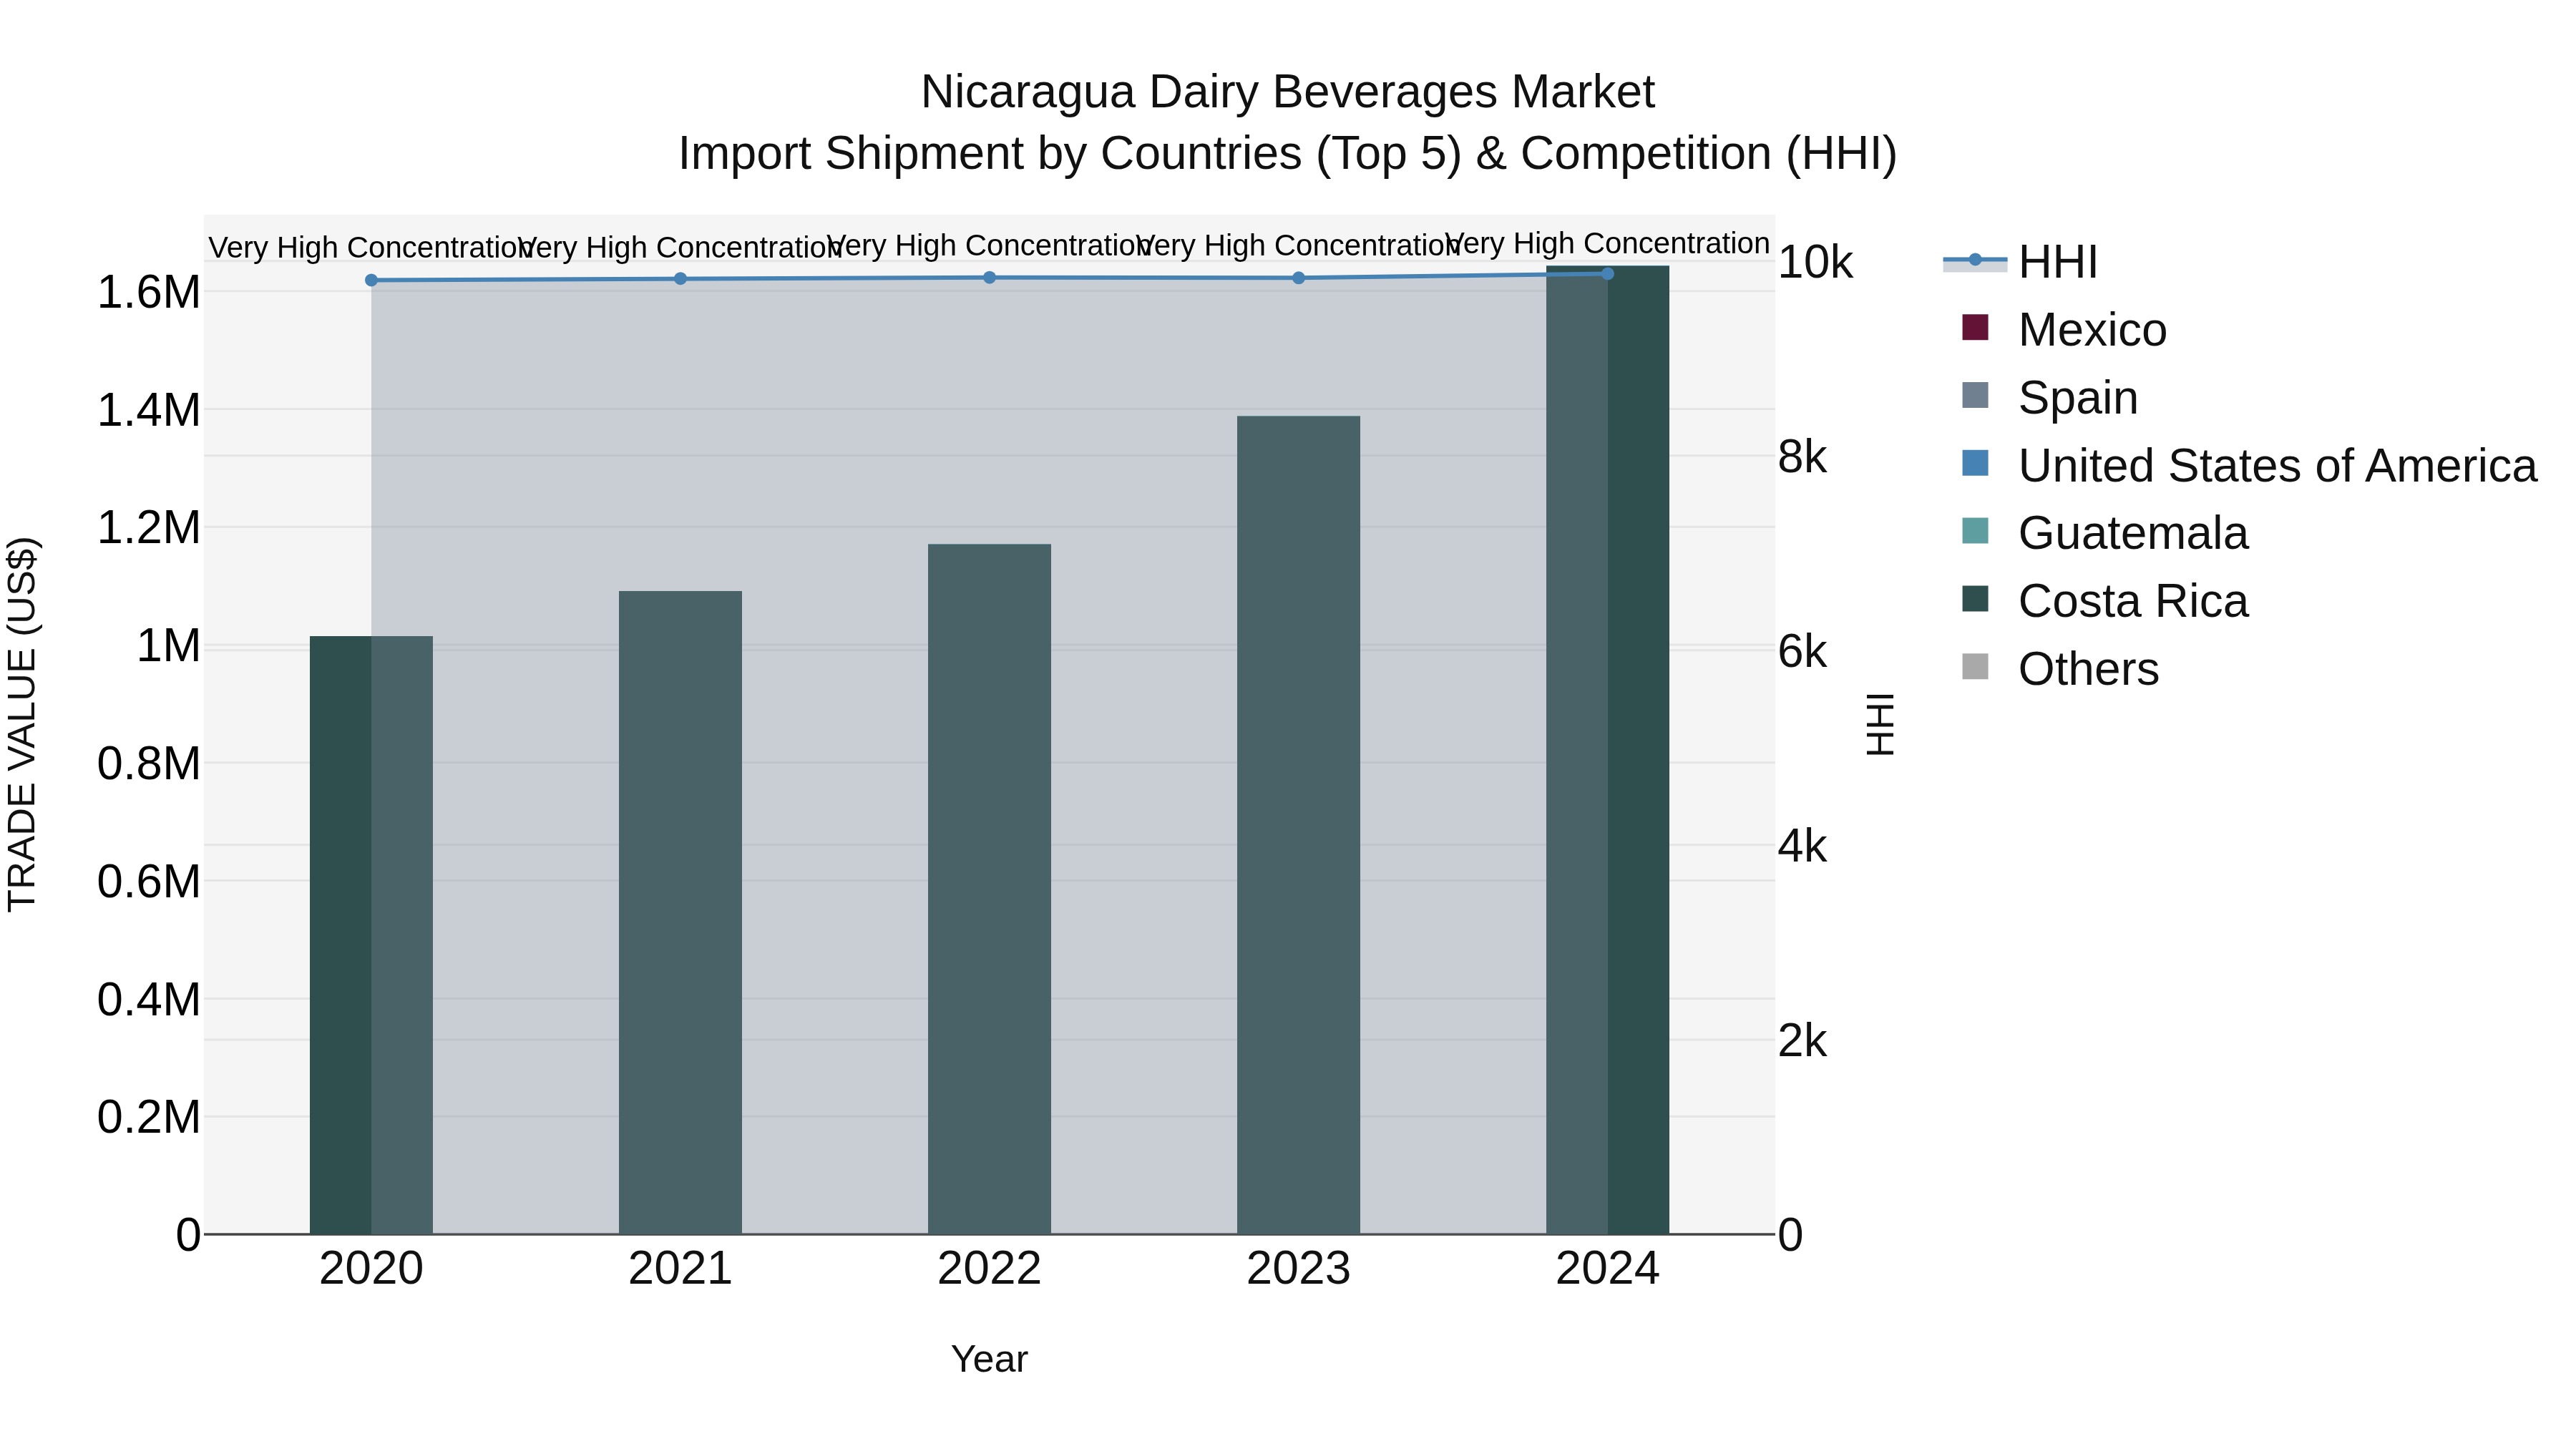Click the 8k HHI axis tick
Screen dimensions: 2576x1449
point(1802,457)
